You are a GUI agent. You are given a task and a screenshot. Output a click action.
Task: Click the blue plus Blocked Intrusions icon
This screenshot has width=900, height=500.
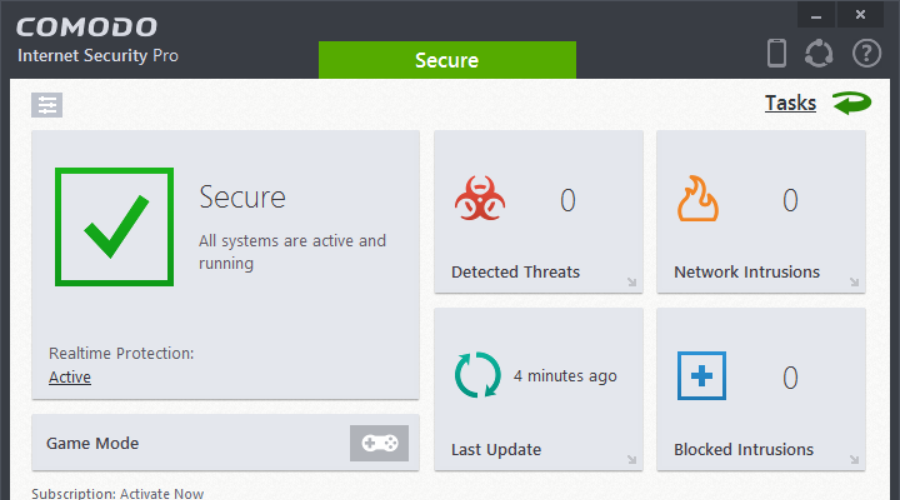[701, 376]
